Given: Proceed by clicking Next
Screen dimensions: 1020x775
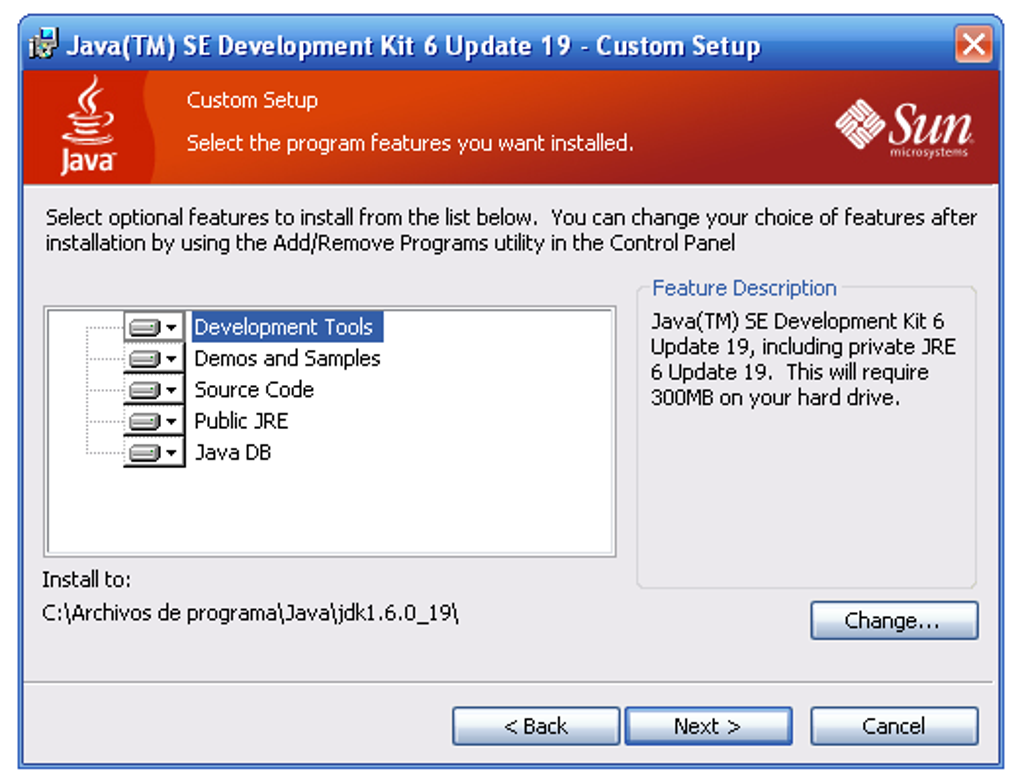Looking at the screenshot, I should point(708,726).
